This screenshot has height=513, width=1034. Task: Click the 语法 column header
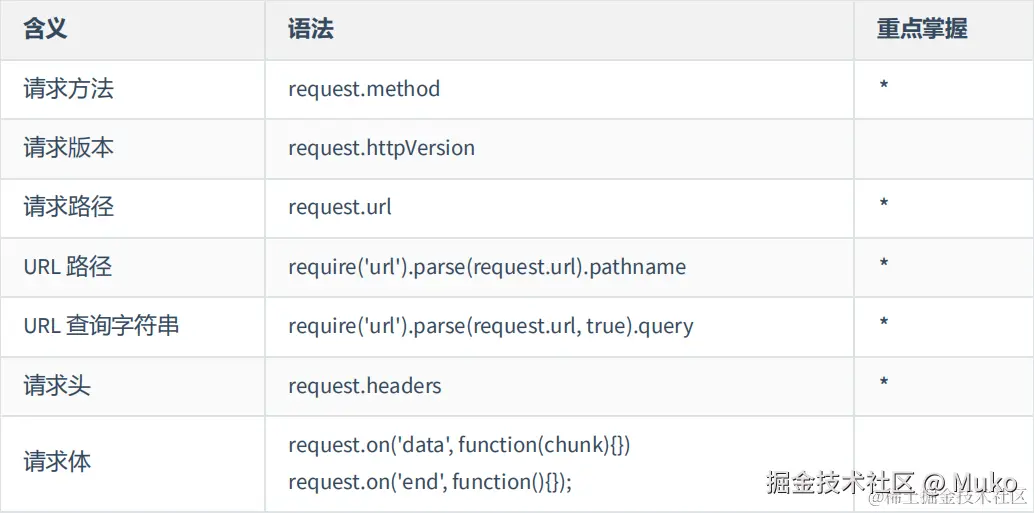pos(310,29)
